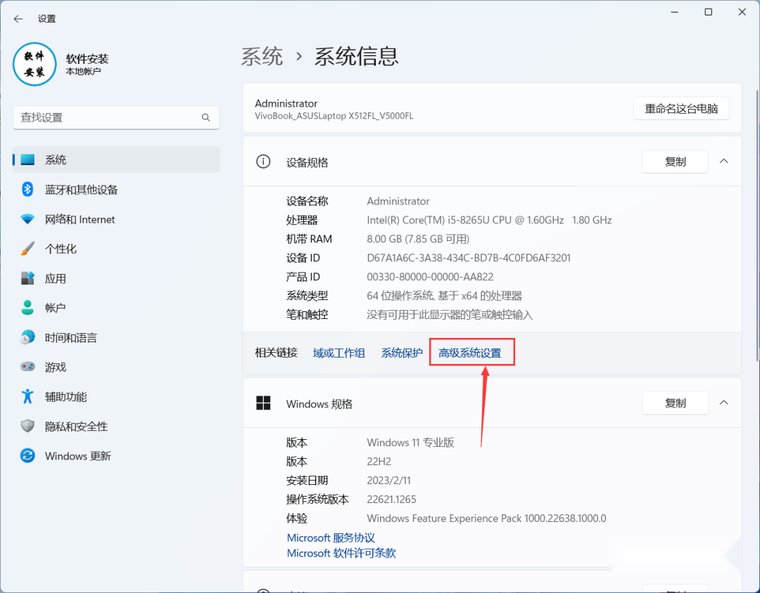Image resolution: width=760 pixels, height=593 pixels.
Task: Click the 查找设置 search field
Action: (116, 117)
